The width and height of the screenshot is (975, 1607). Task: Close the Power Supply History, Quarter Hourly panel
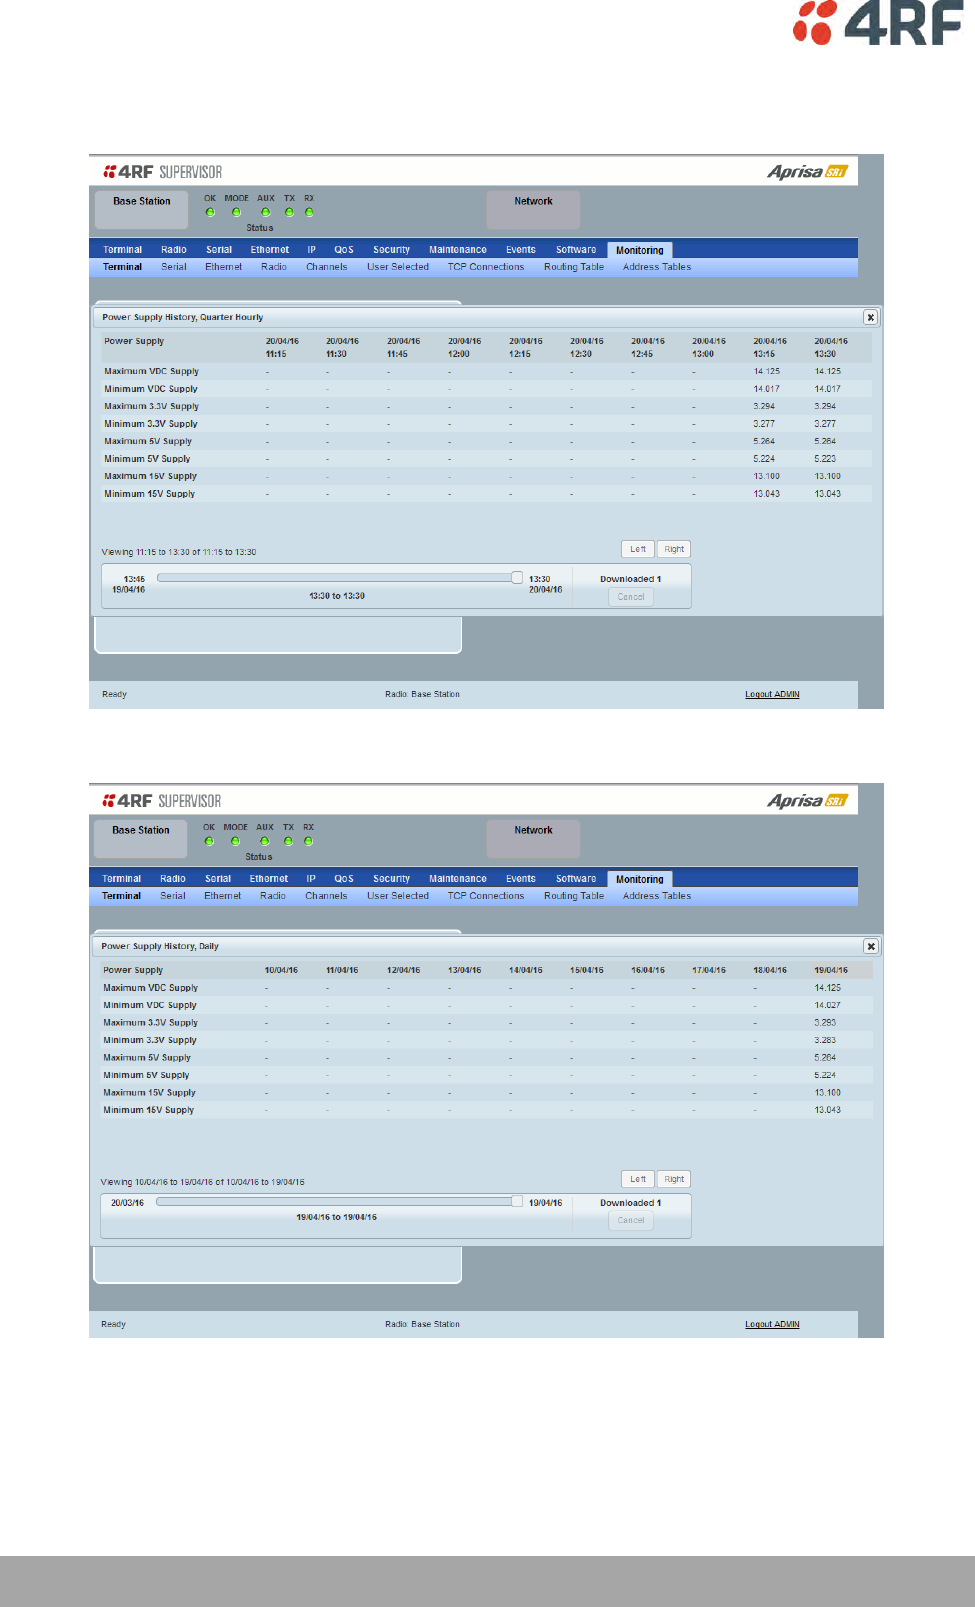pyautogui.click(x=870, y=317)
